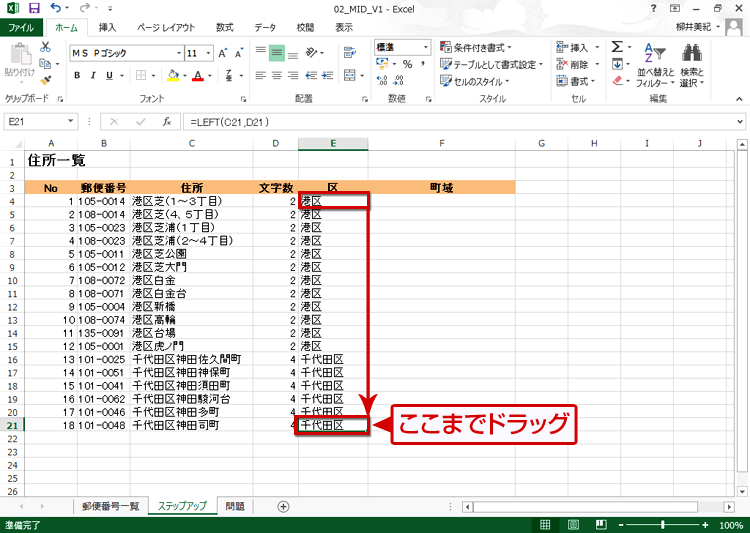
Task: Click the Clear eraser icon
Action: (x=618, y=80)
